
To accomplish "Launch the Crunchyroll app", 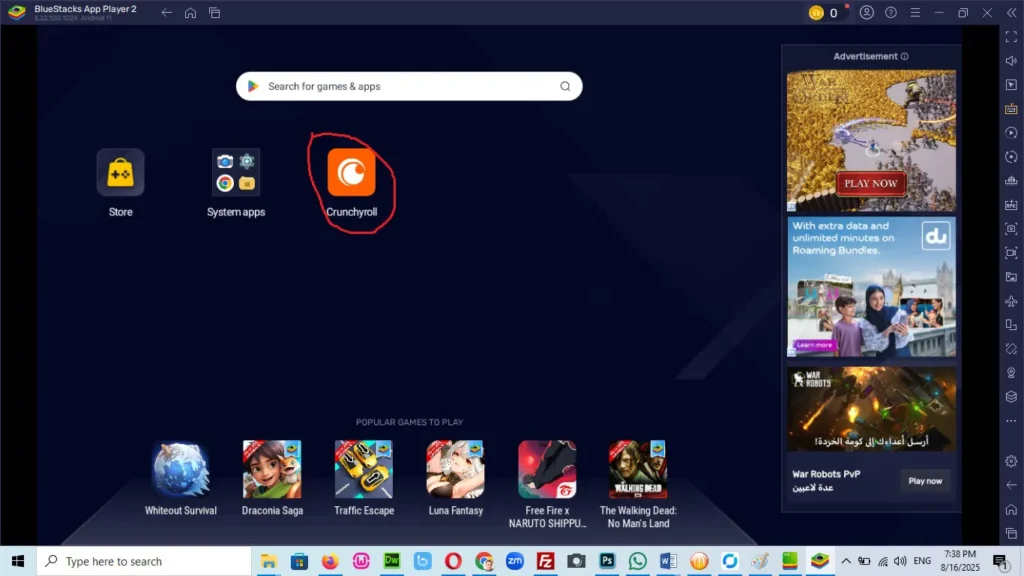I will click(x=351, y=173).
